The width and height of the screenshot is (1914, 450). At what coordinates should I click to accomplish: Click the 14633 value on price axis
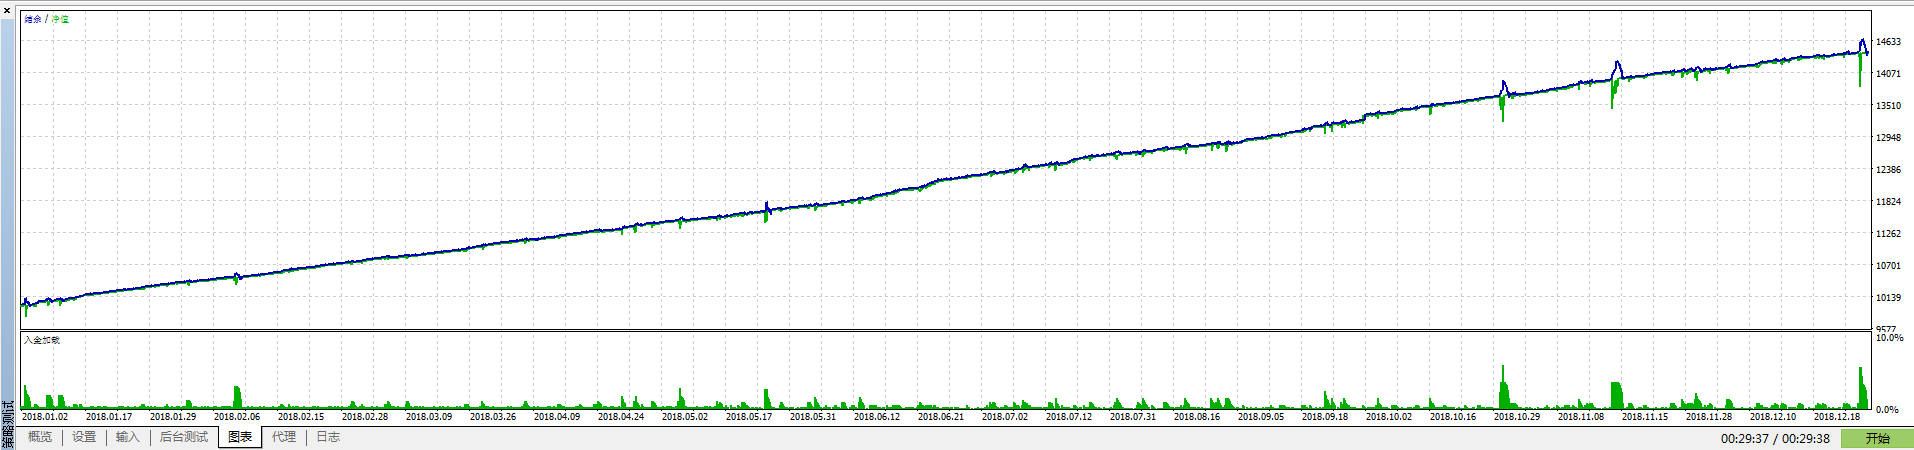coord(1888,42)
